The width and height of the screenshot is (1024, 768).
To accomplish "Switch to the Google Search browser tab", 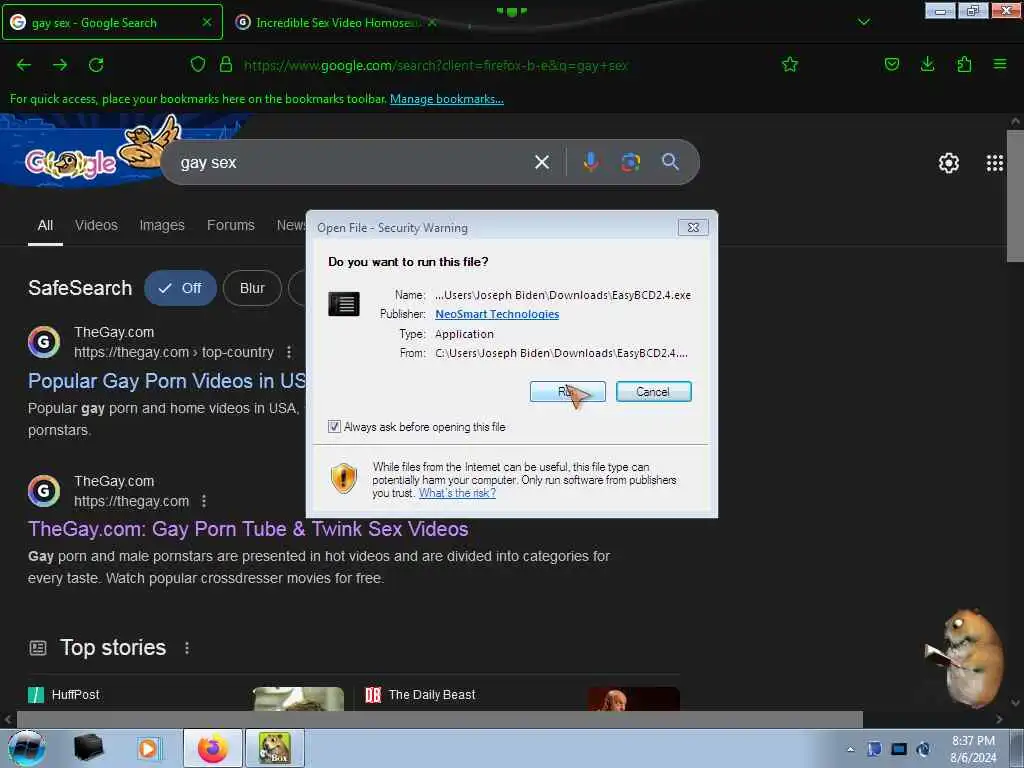I will click(x=112, y=22).
